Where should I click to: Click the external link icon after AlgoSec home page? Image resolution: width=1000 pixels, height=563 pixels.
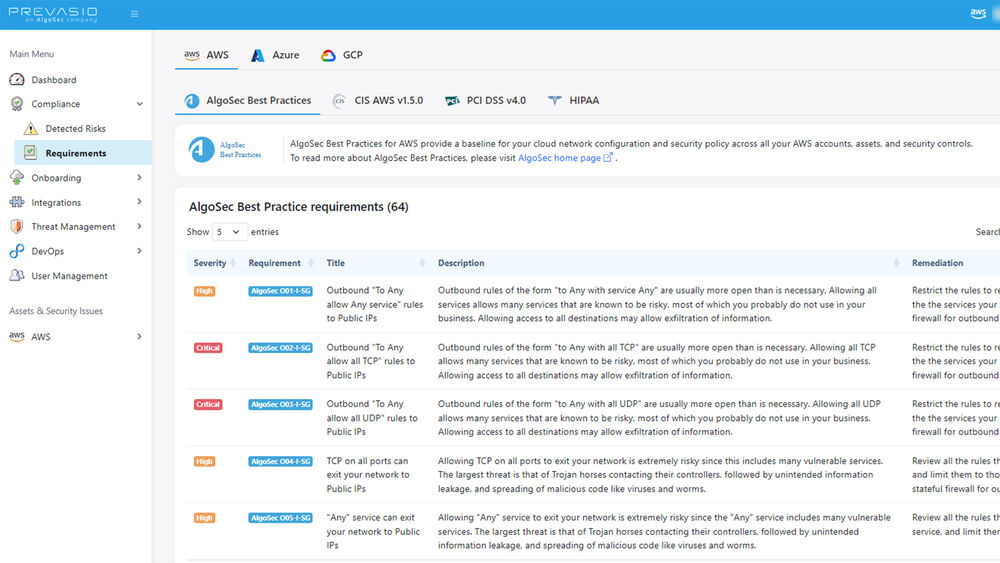pos(608,157)
